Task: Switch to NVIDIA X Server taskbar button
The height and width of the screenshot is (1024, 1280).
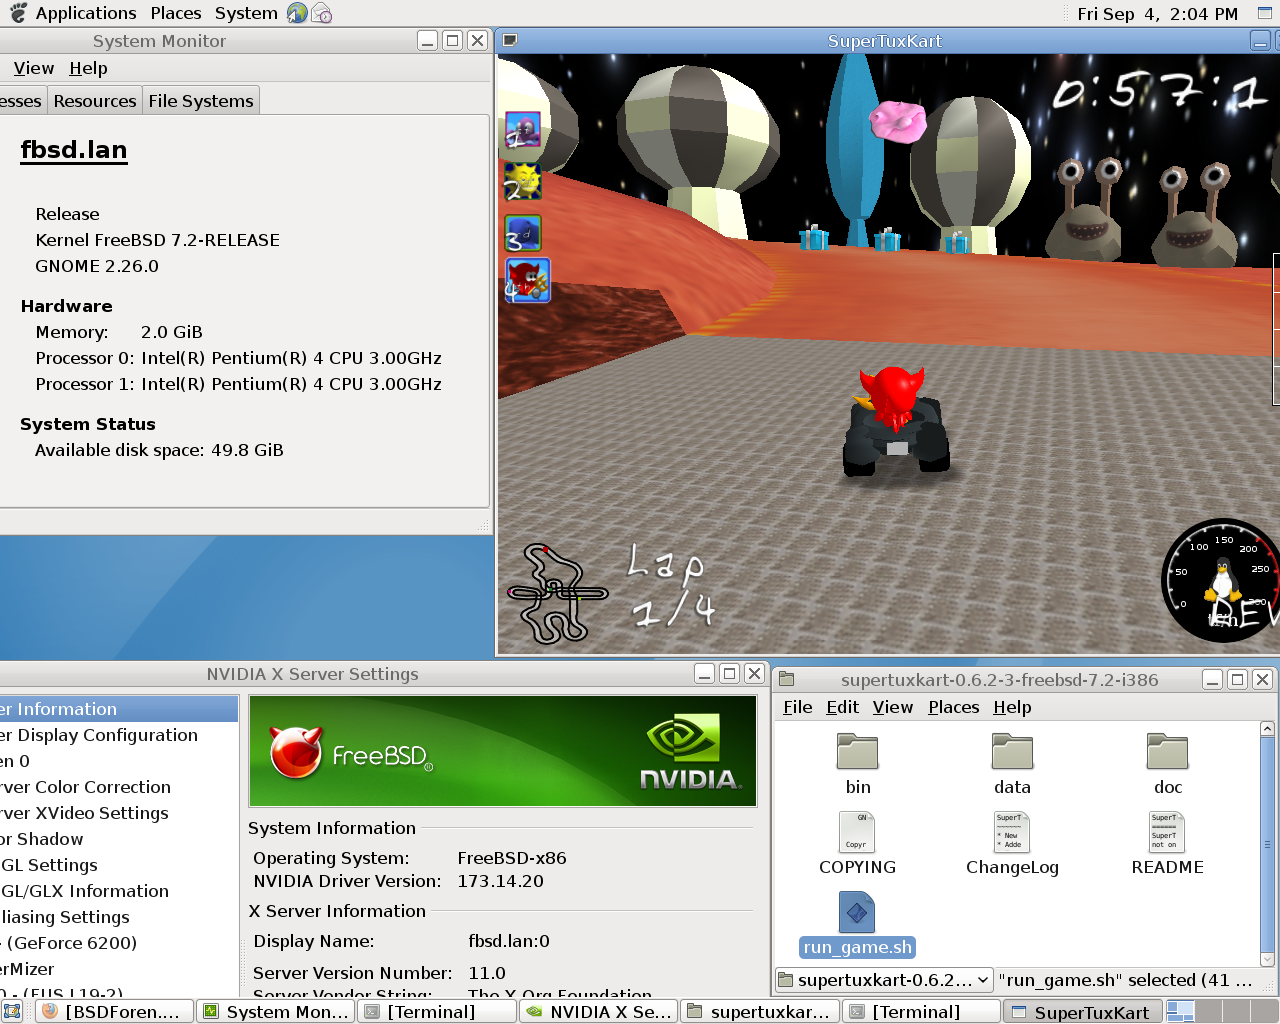Action: pyautogui.click(x=599, y=1012)
